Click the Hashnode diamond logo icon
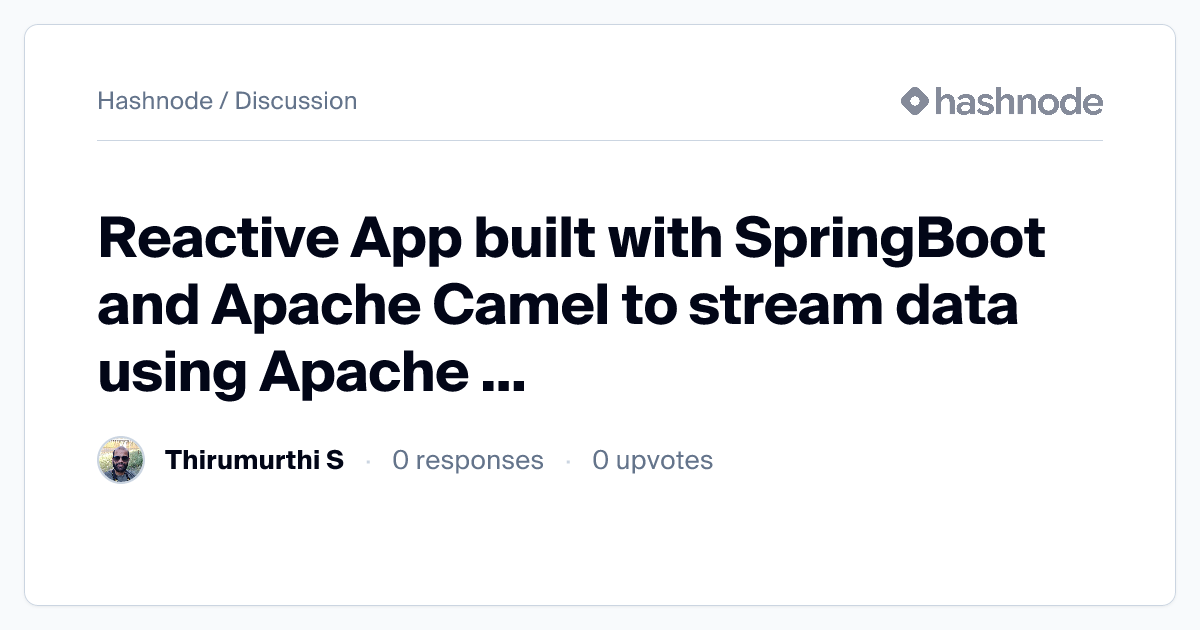Image resolution: width=1200 pixels, height=630 pixels. (x=915, y=101)
